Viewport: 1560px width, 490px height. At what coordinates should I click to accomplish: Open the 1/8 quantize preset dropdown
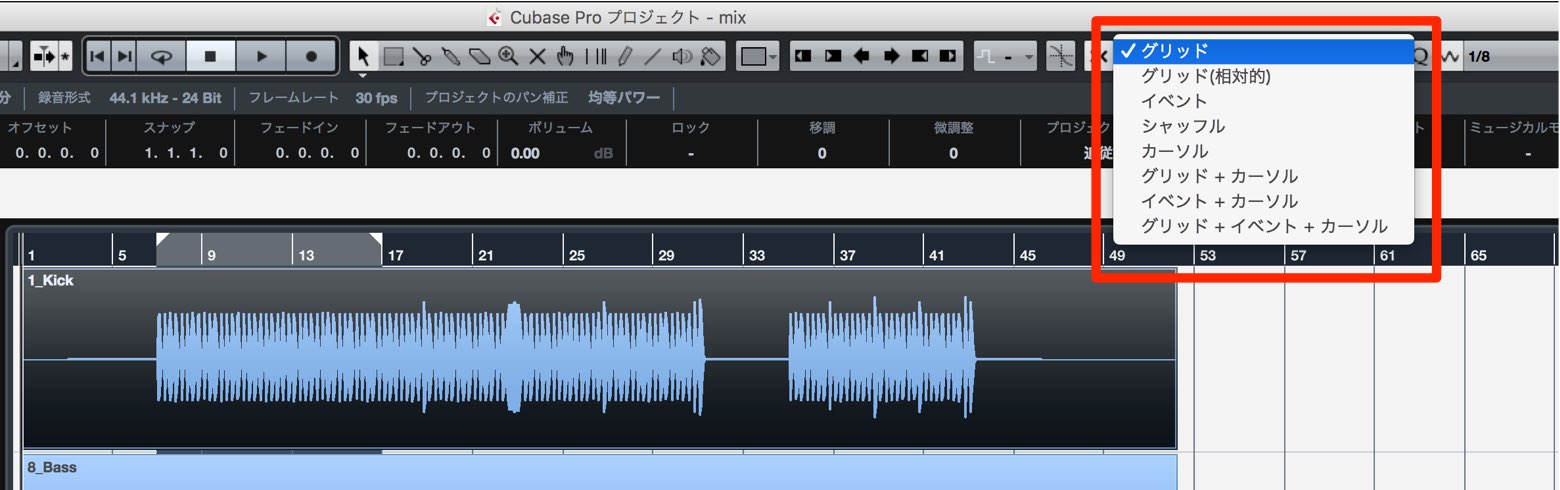pyautogui.click(x=1510, y=57)
